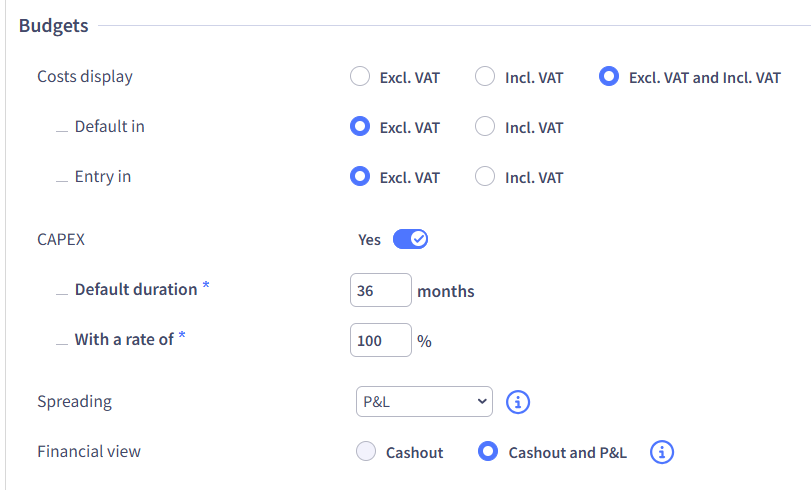Select Excl. VAT for Entry in

[x=360, y=177]
